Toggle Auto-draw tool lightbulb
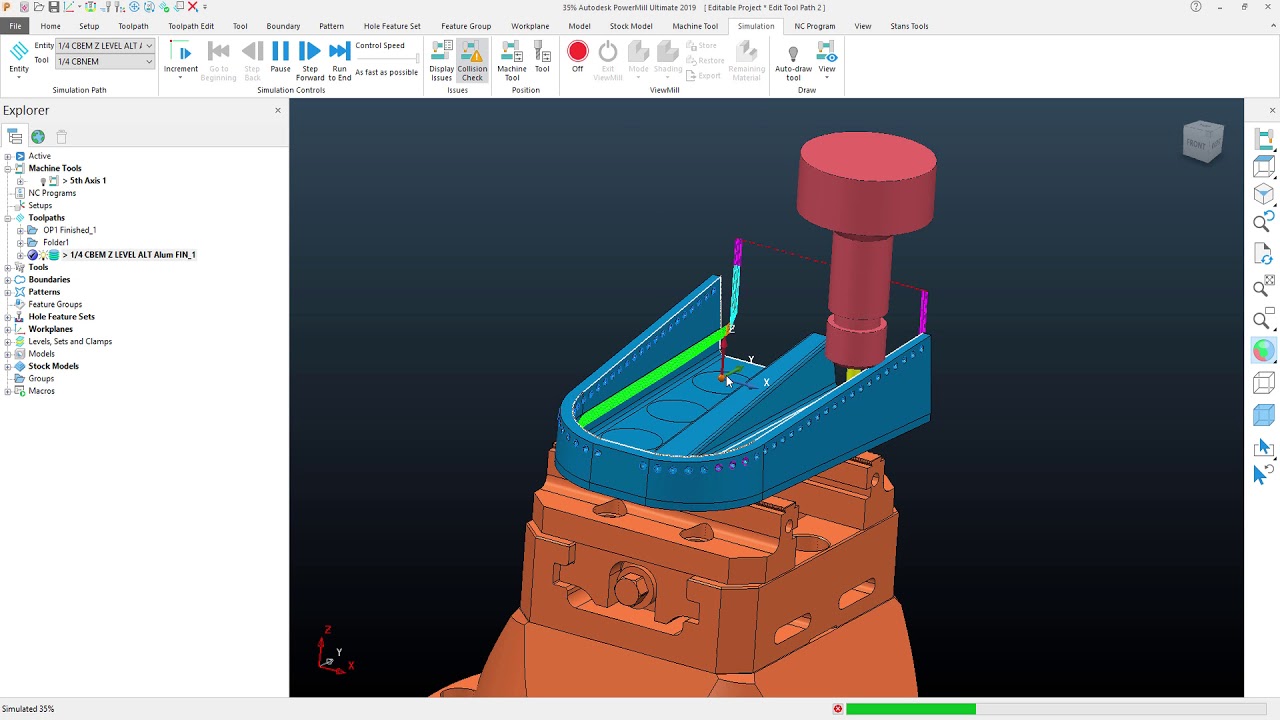This screenshot has width=1280, height=720. tap(793, 60)
